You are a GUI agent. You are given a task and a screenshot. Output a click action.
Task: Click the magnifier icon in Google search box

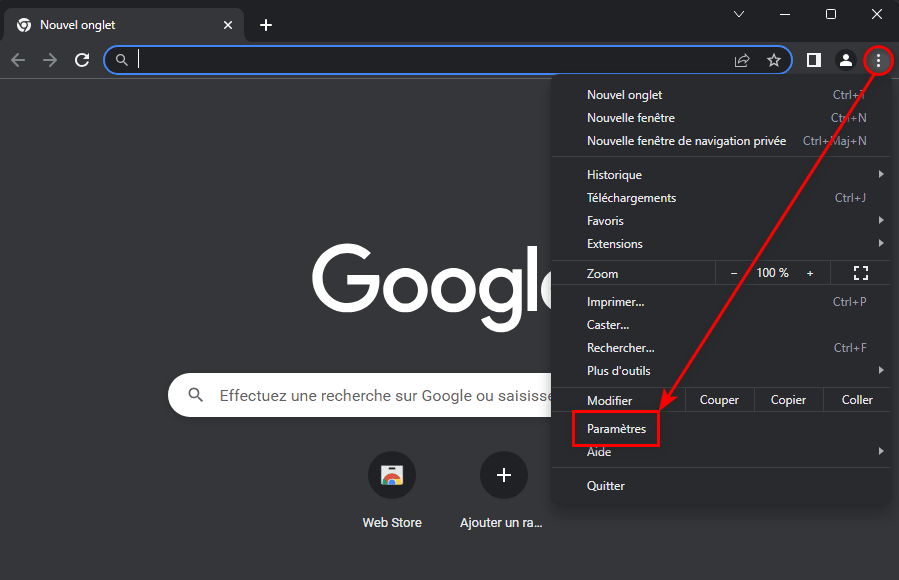pos(196,395)
